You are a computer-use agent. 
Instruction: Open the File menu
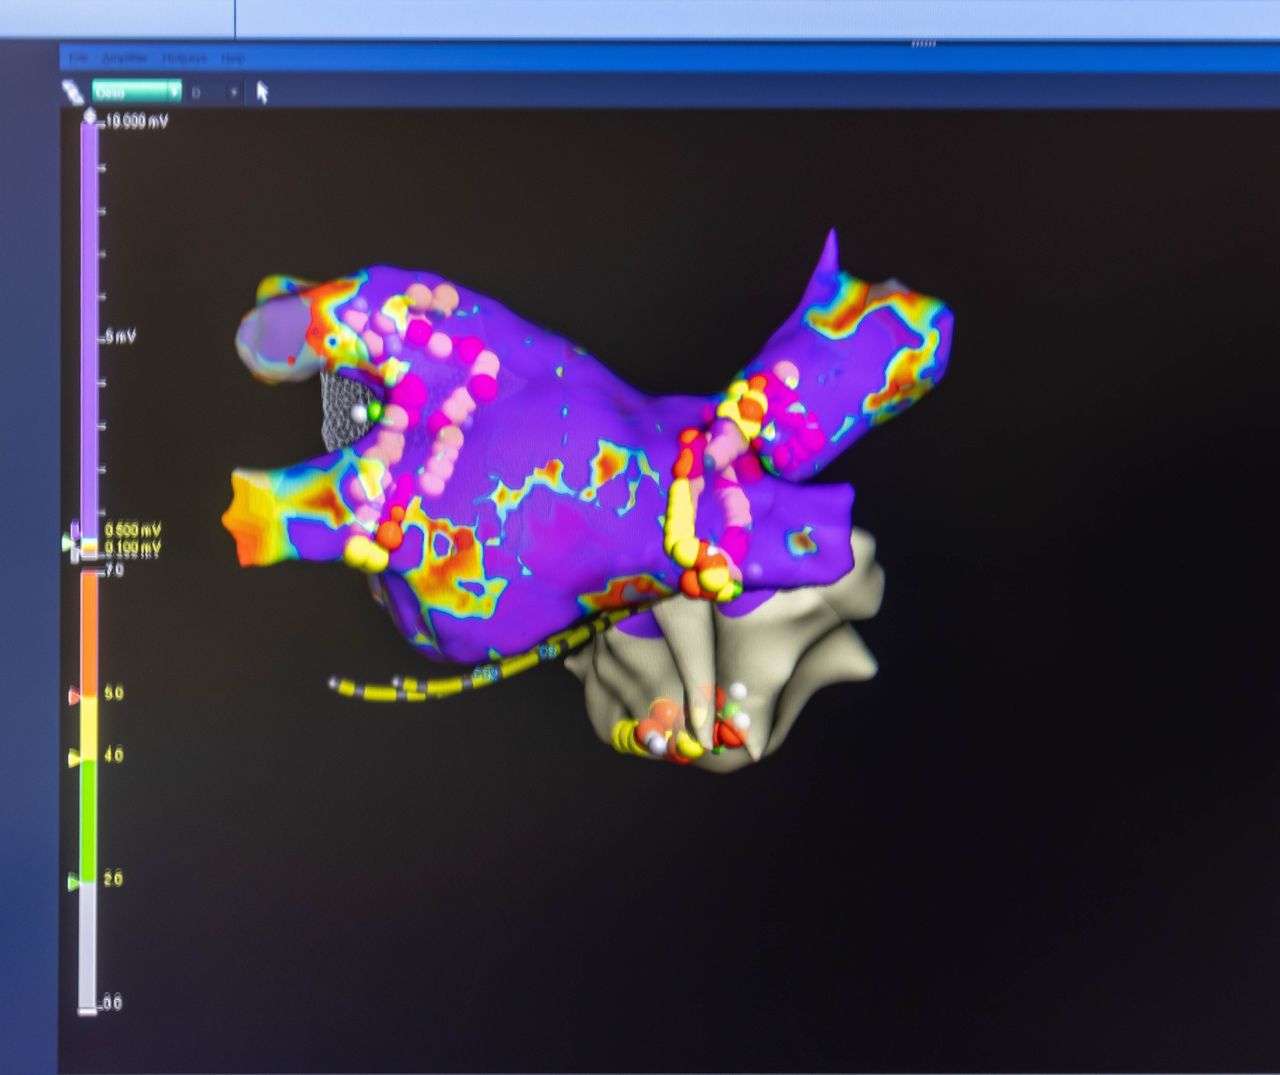(78, 59)
